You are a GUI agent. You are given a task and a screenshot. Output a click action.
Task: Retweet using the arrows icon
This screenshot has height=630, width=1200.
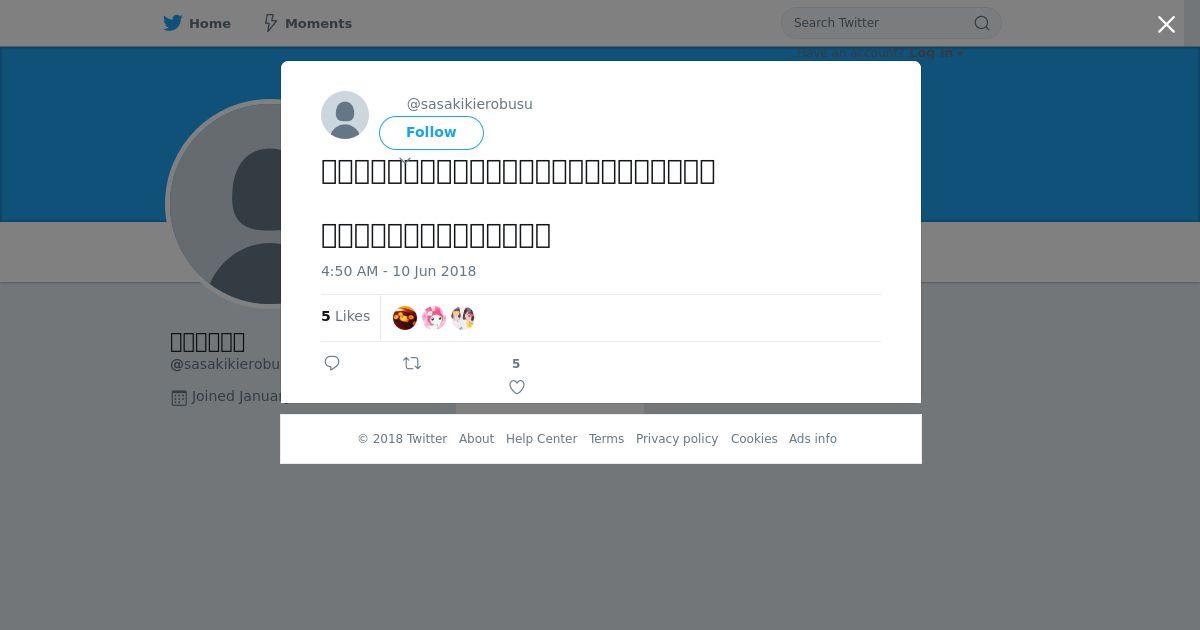[412, 363]
